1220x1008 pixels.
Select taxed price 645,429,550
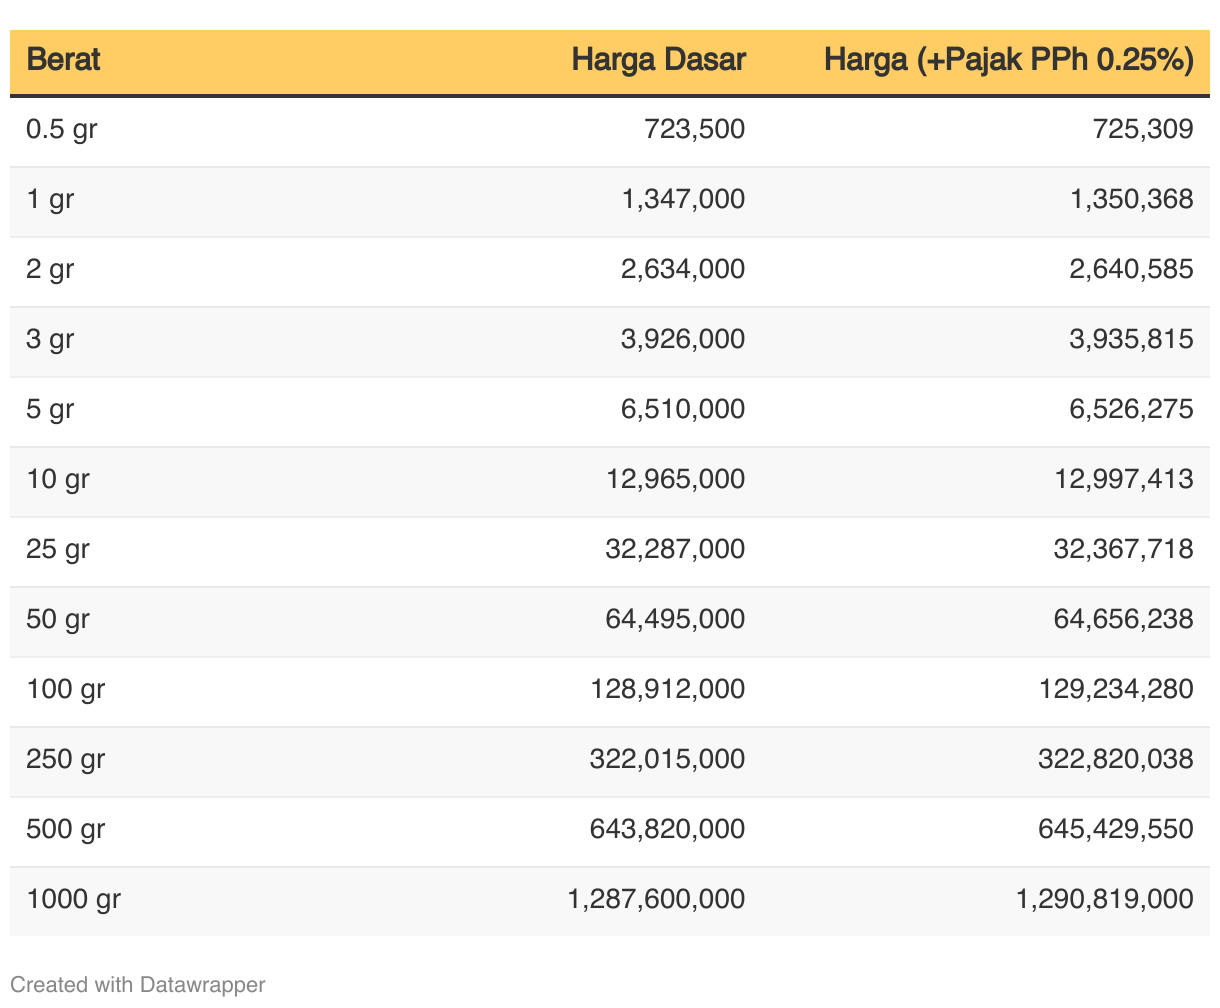1115,829
